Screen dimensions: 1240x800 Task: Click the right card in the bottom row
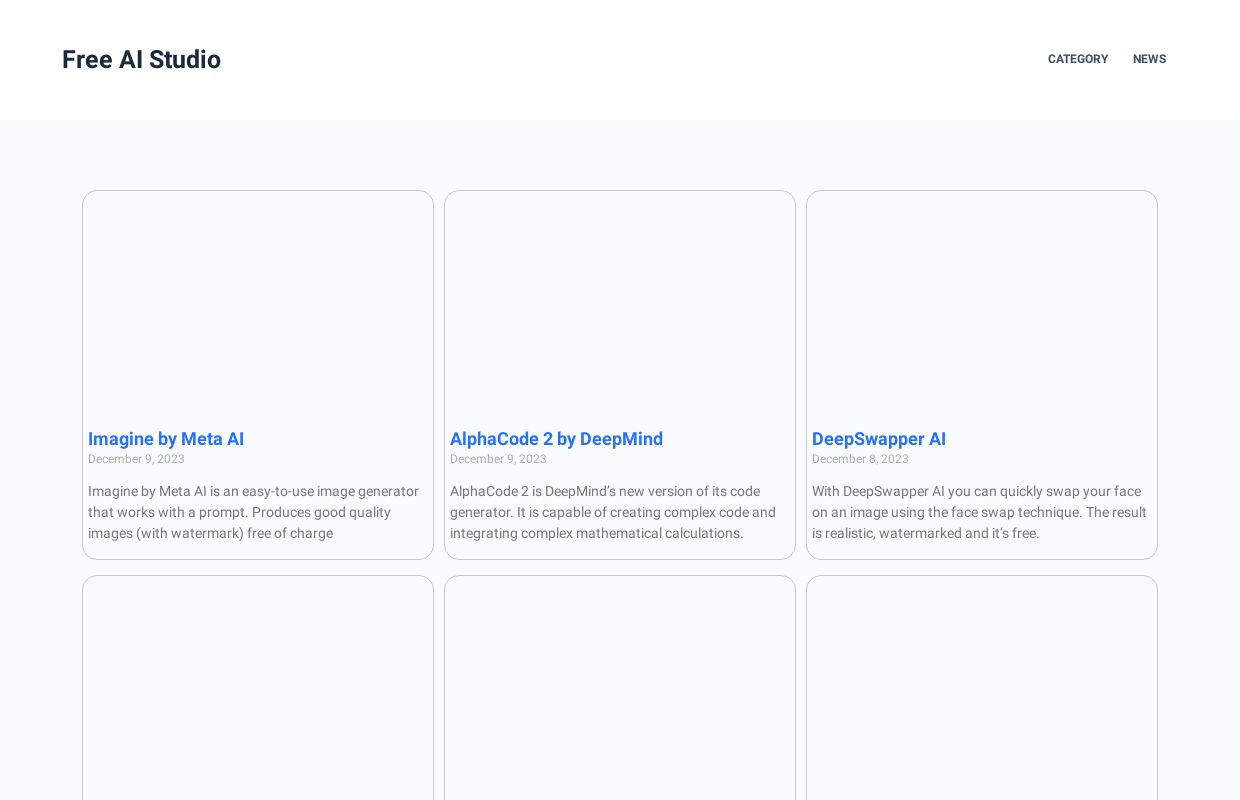pyautogui.click(x=982, y=690)
